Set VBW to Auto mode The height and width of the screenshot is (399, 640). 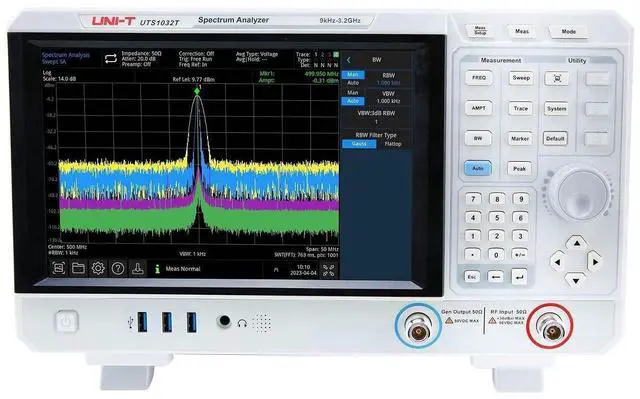click(x=353, y=101)
